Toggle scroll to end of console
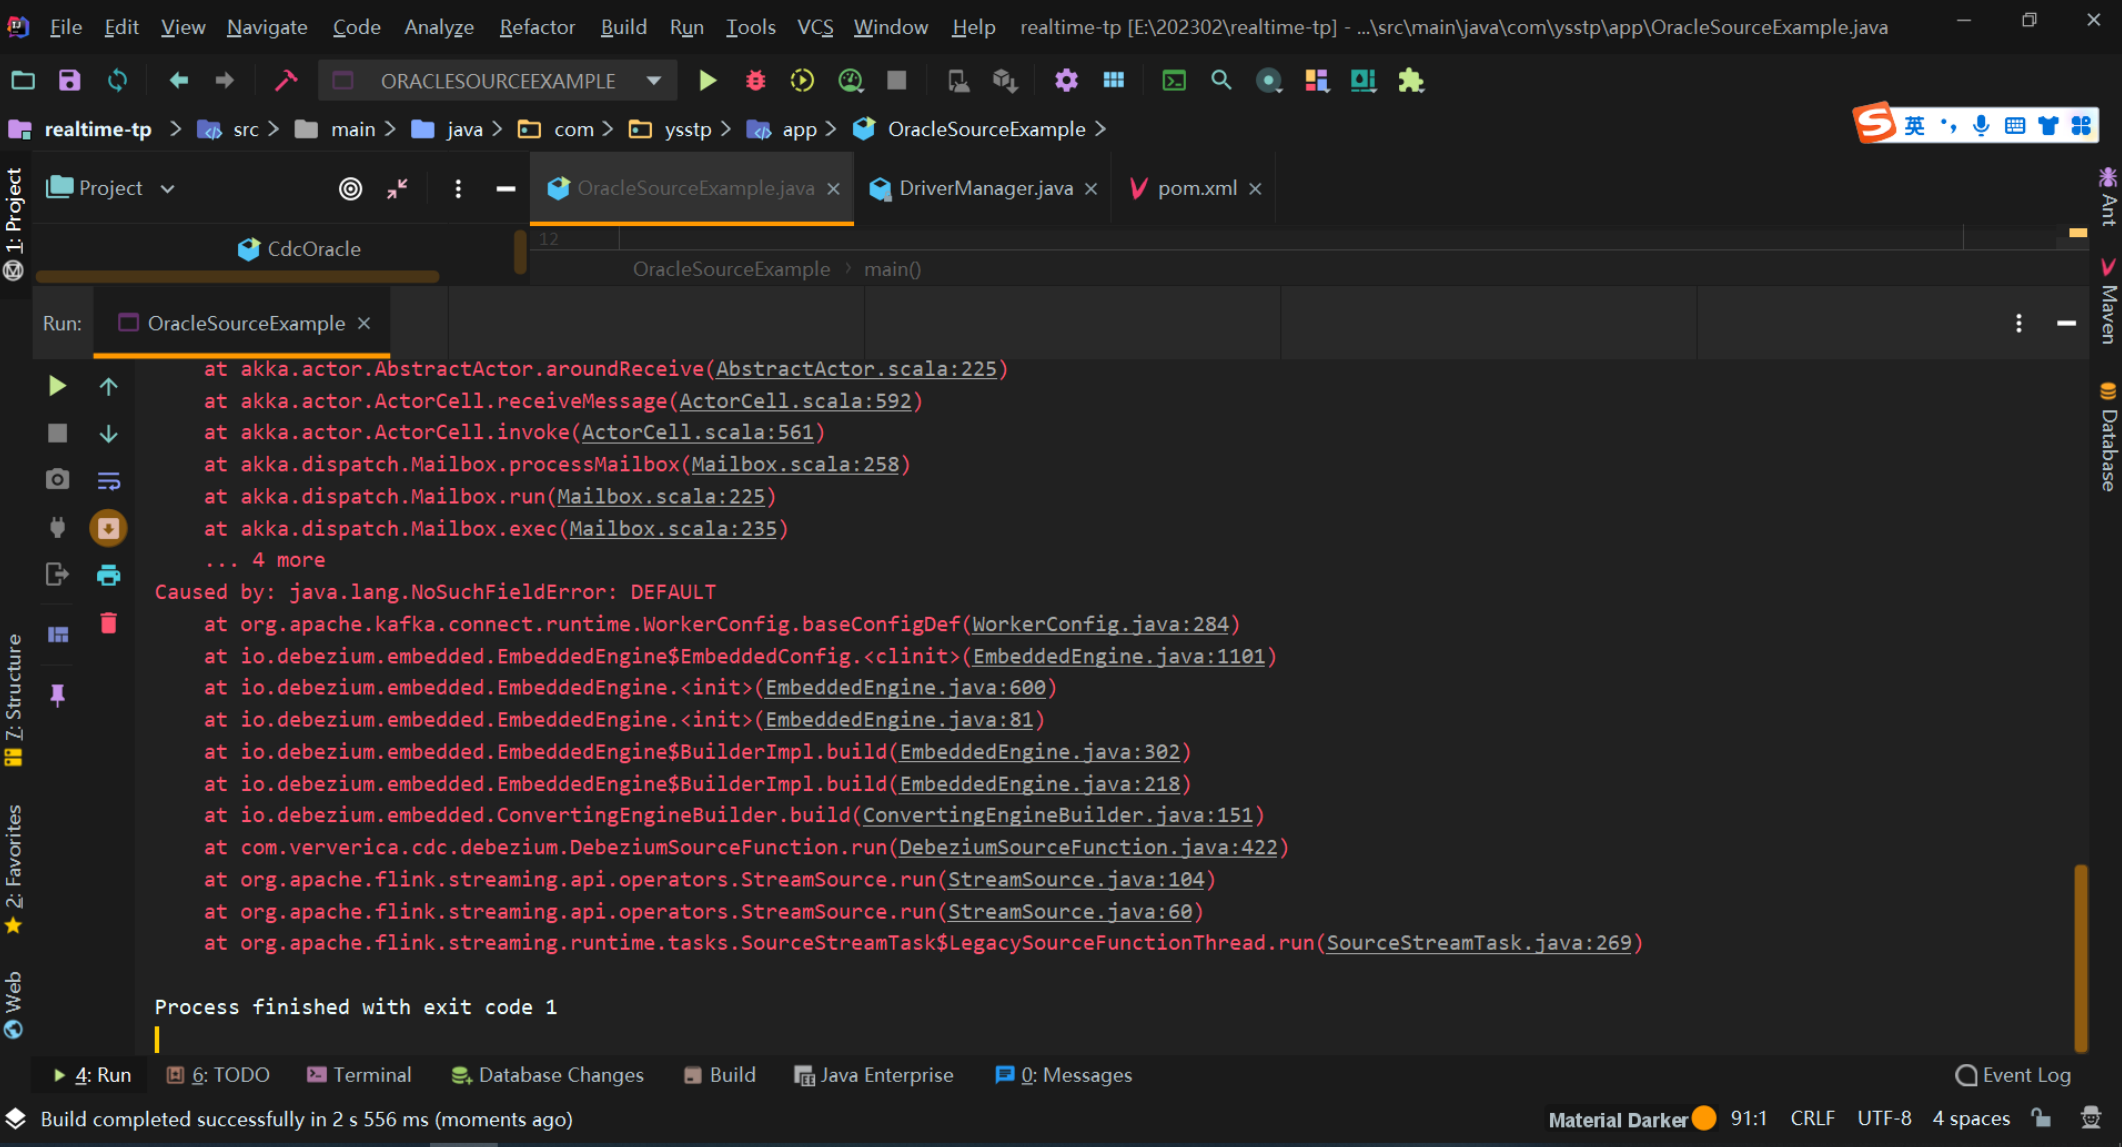This screenshot has width=2122, height=1147. point(109,528)
